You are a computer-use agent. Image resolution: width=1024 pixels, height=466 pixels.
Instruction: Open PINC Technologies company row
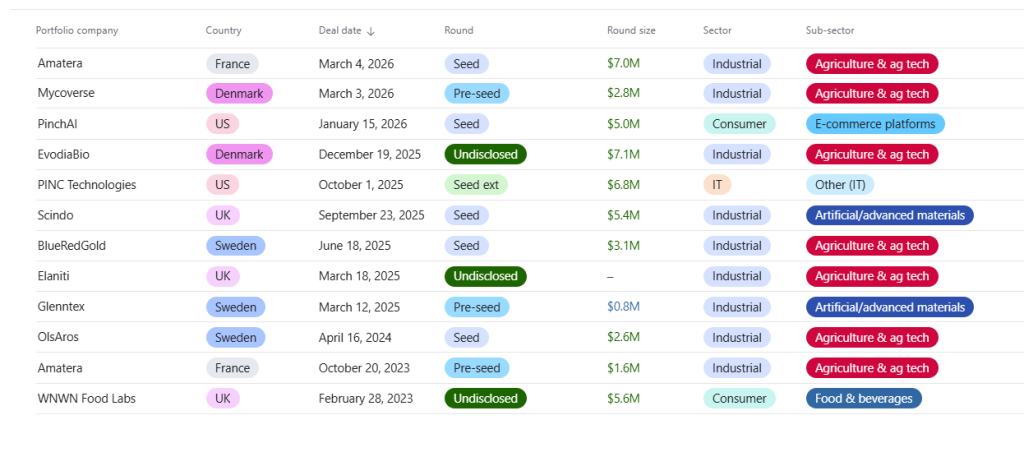click(x=87, y=185)
